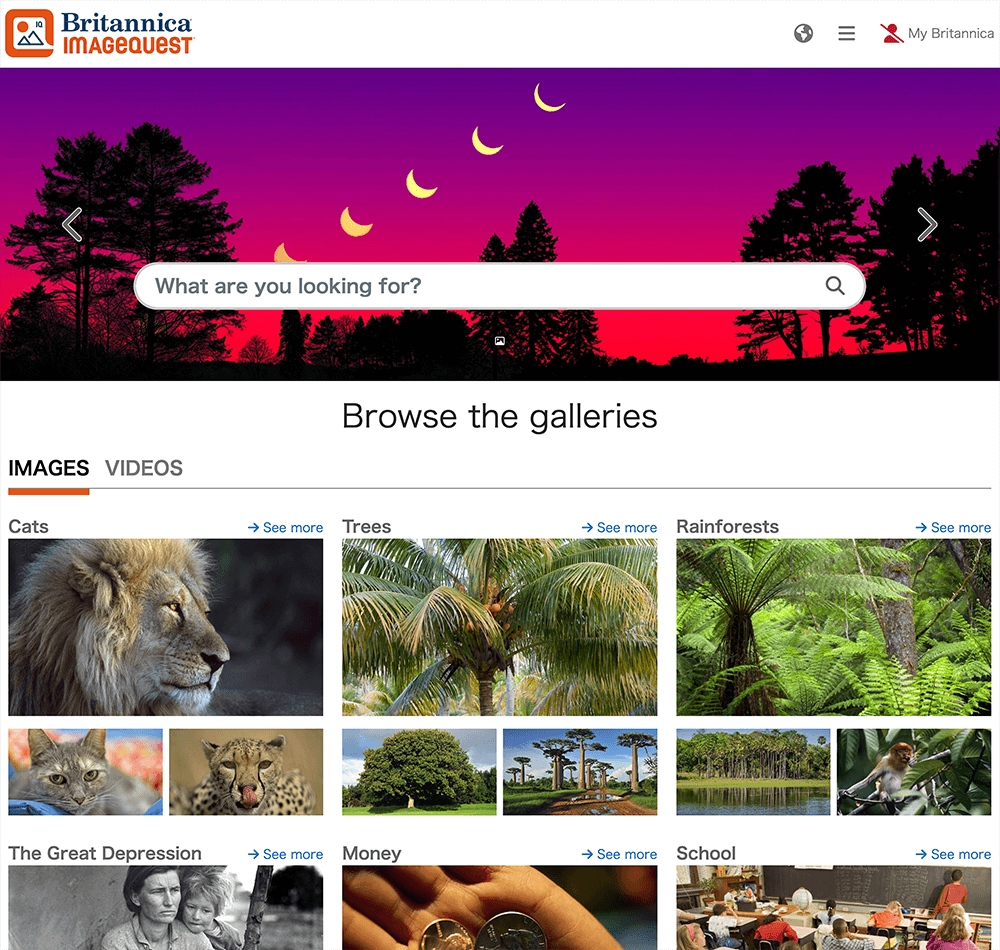Image resolution: width=1000 pixels, height=950 pixels.
Task: Switch to the VIDEOS tab
Action: point(144,469)
